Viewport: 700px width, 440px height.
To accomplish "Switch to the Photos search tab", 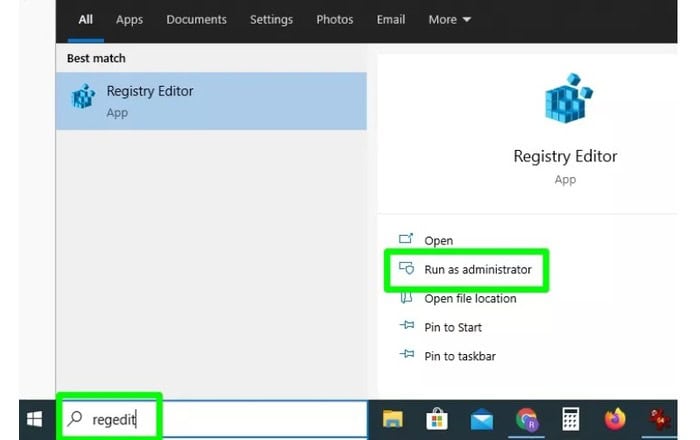I will click(335, 20).
